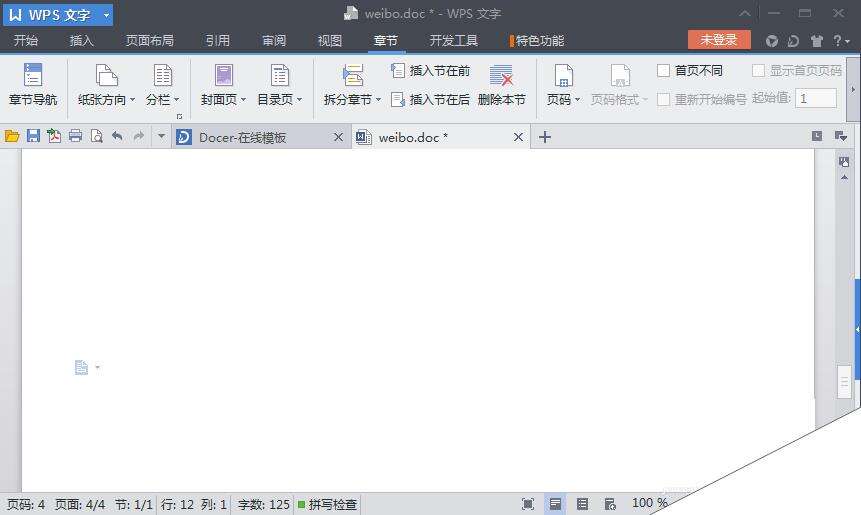Click the 未登录 login button

coord(719,40)
